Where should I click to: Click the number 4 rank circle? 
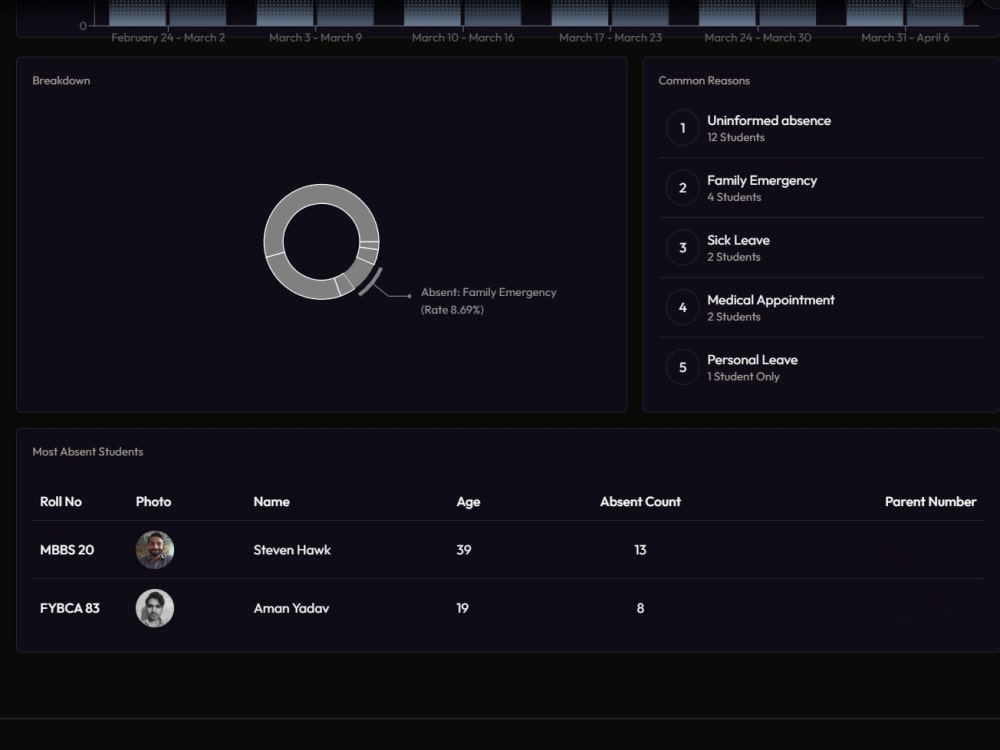click(x=683, y=307)
